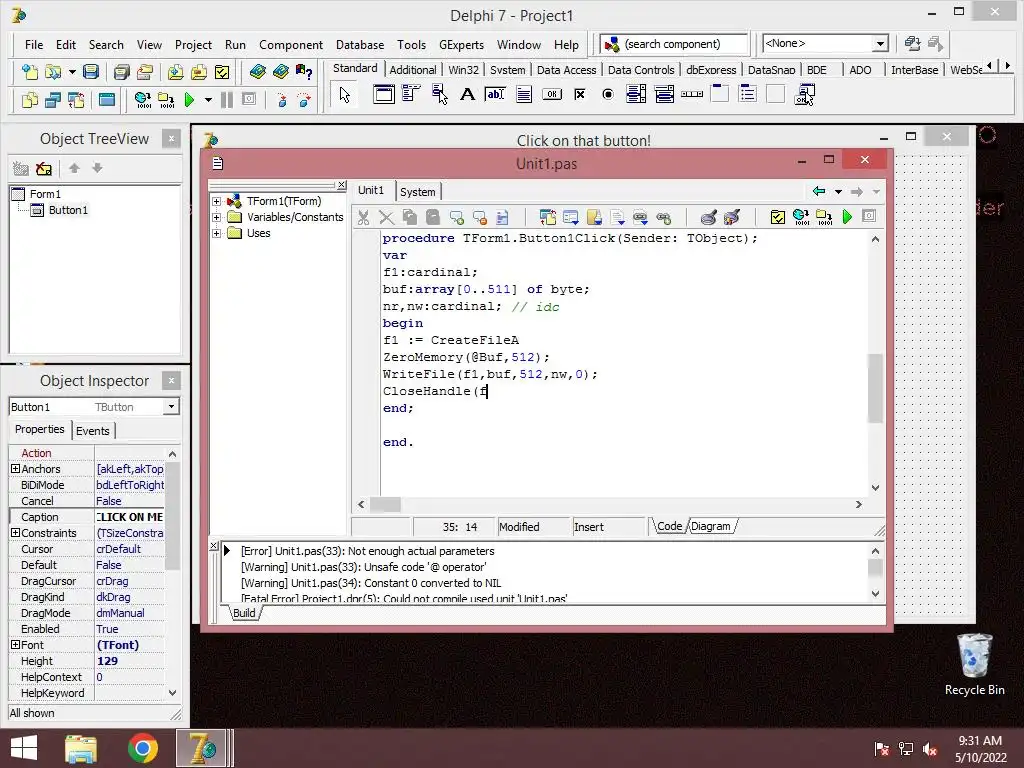Expand the Anchors property
This screenshot has width=1024, height=768.
coord(15,469)
